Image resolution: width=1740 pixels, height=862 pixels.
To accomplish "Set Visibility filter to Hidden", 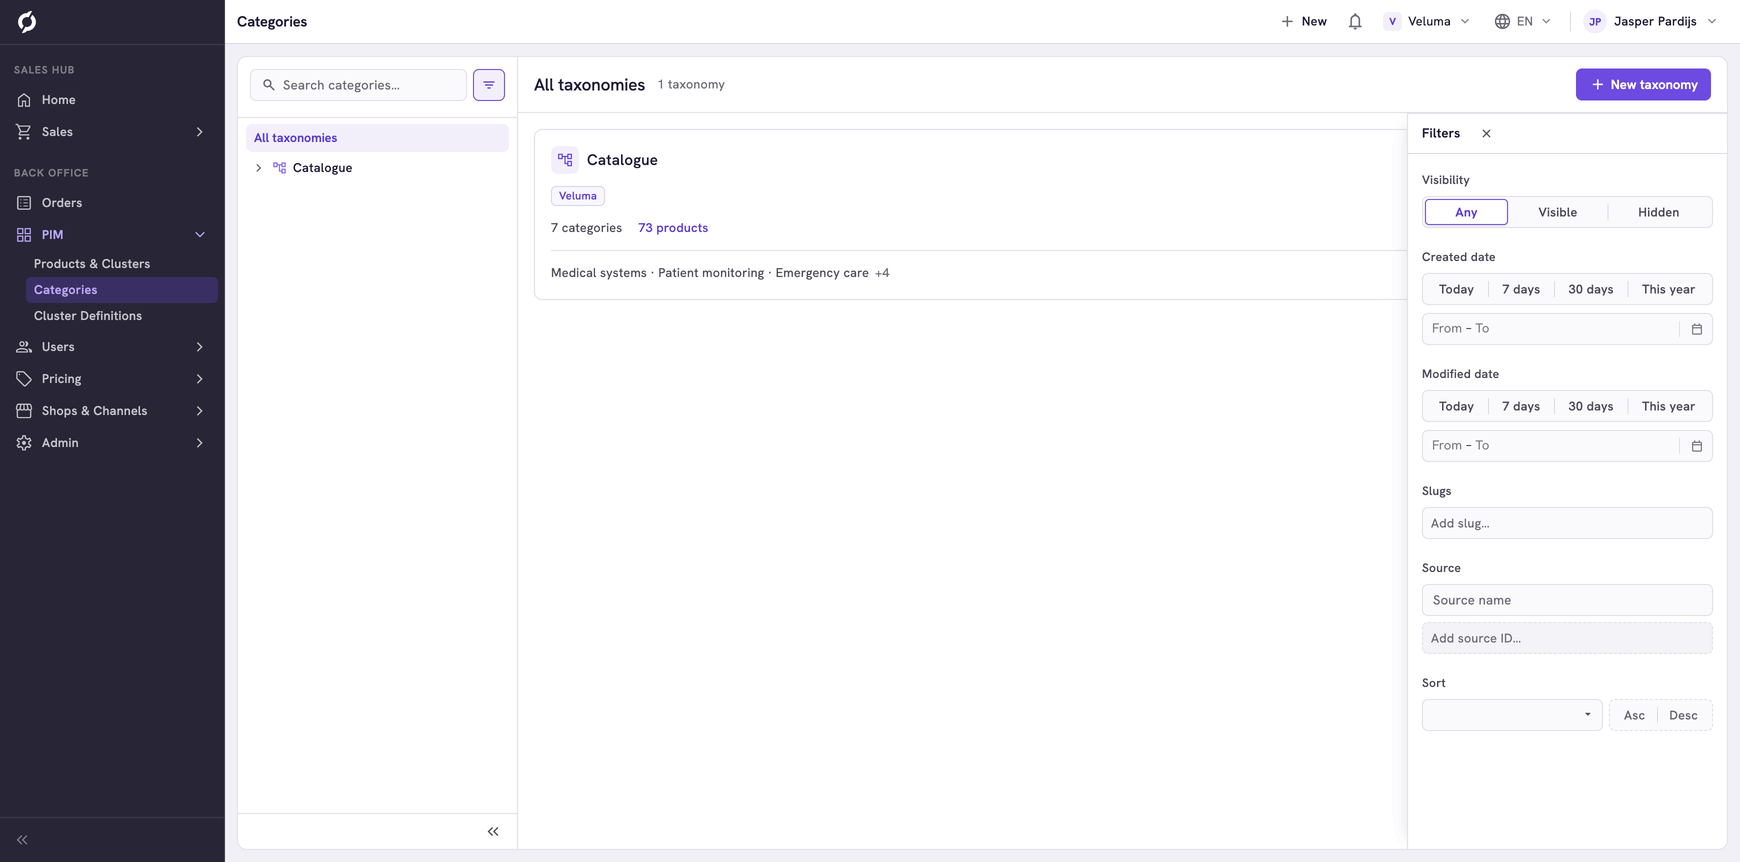I will [1658, 212].
